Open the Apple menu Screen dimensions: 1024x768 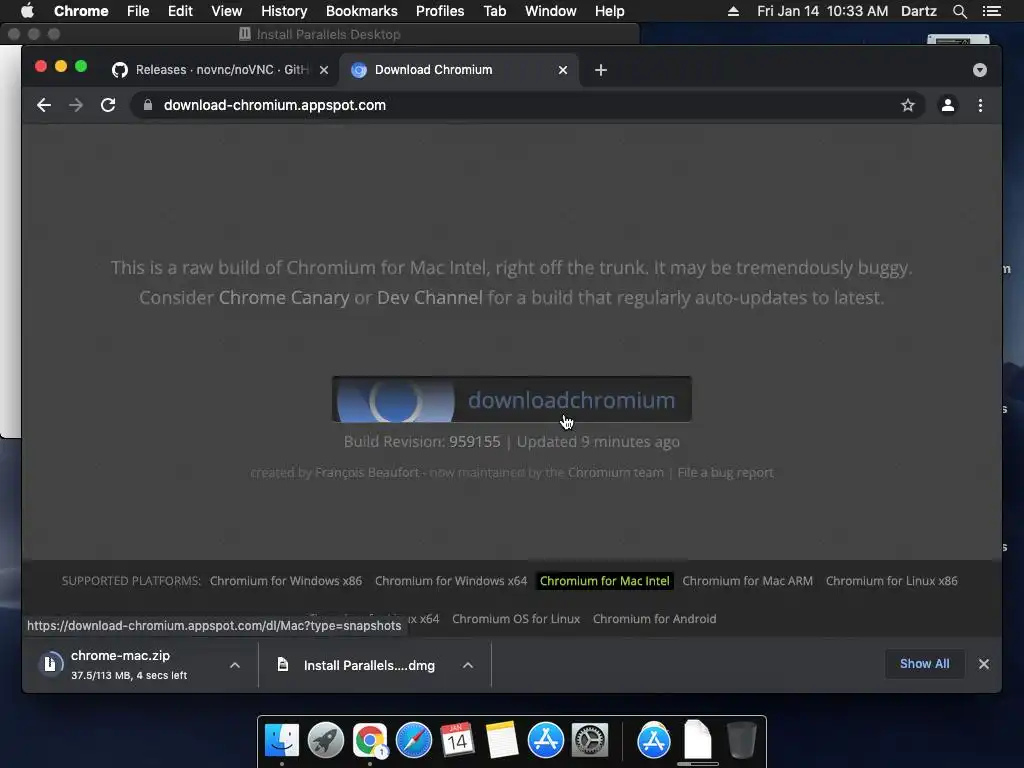point(27,11)
